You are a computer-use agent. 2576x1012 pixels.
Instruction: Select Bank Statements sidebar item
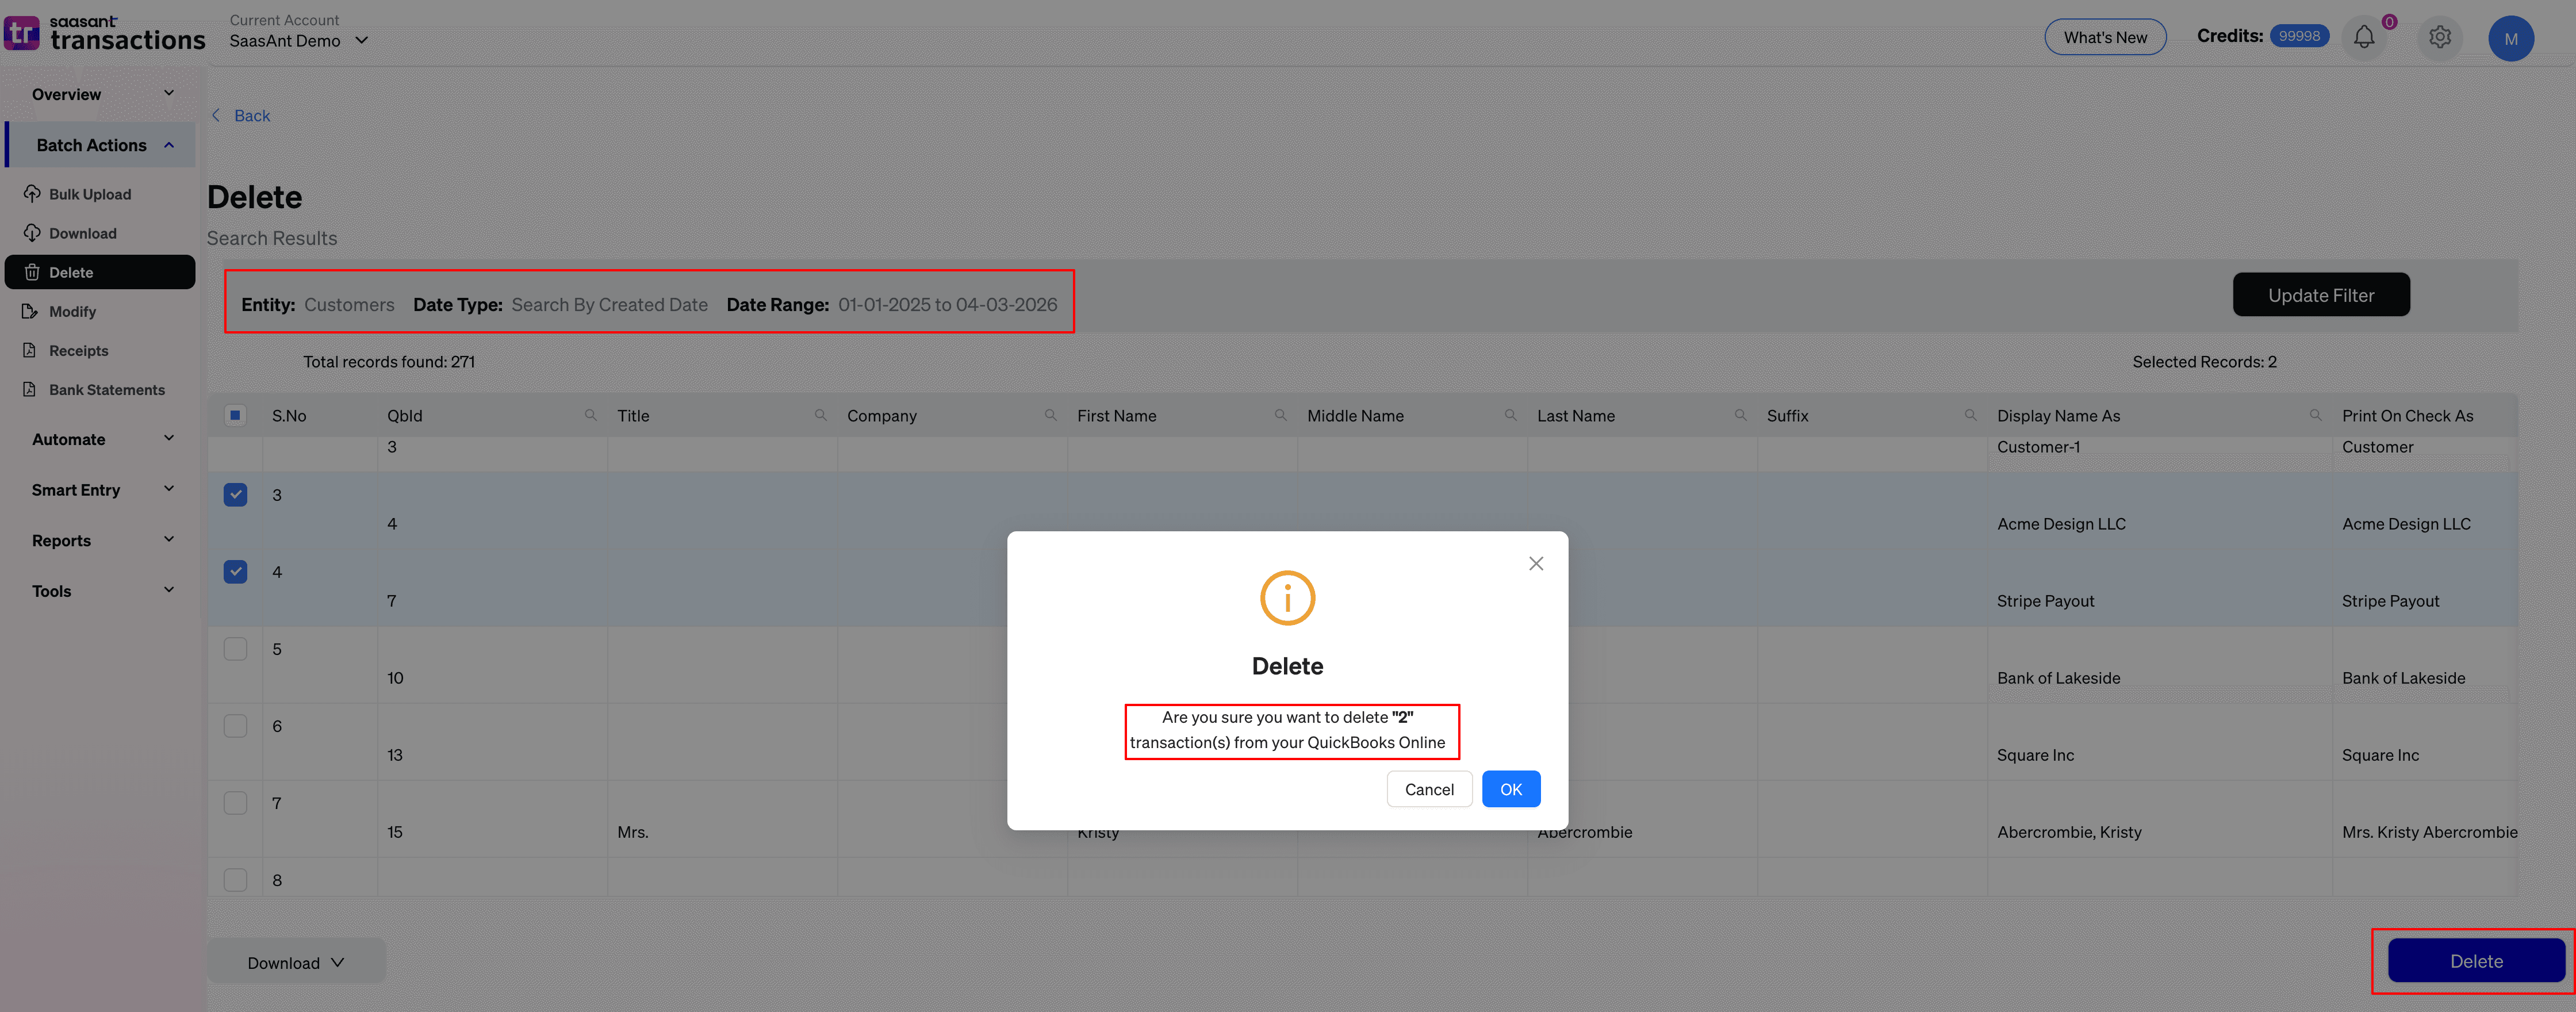tap(106, 390)
